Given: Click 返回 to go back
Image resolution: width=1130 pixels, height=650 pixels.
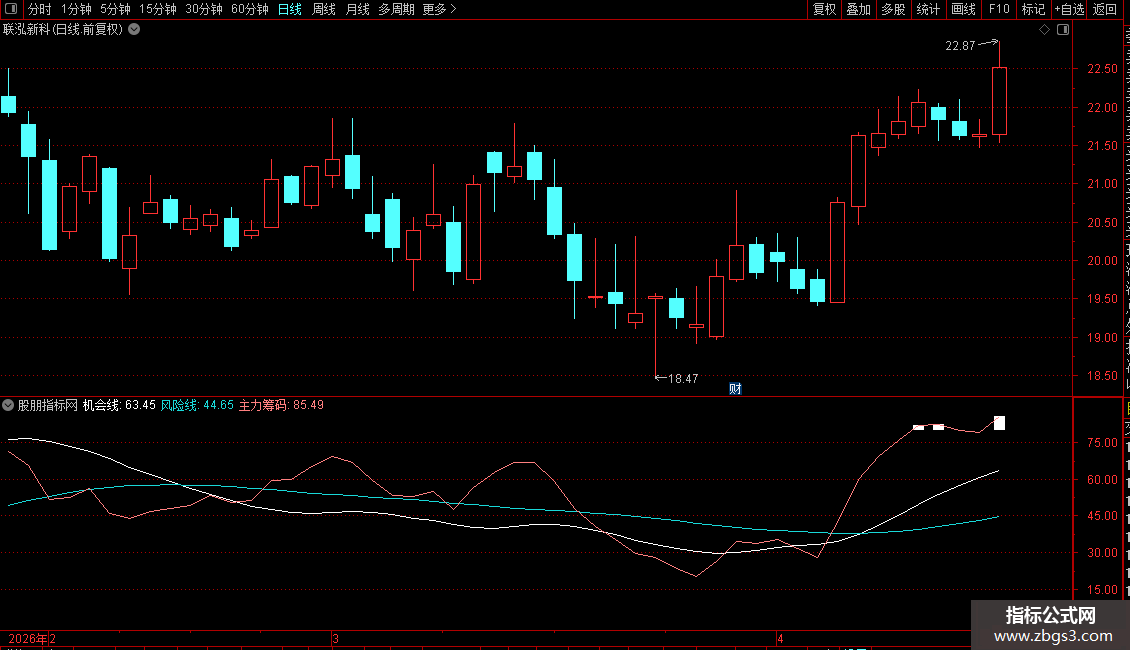Looking at the screenshot, I should [x=1104, y=9].
